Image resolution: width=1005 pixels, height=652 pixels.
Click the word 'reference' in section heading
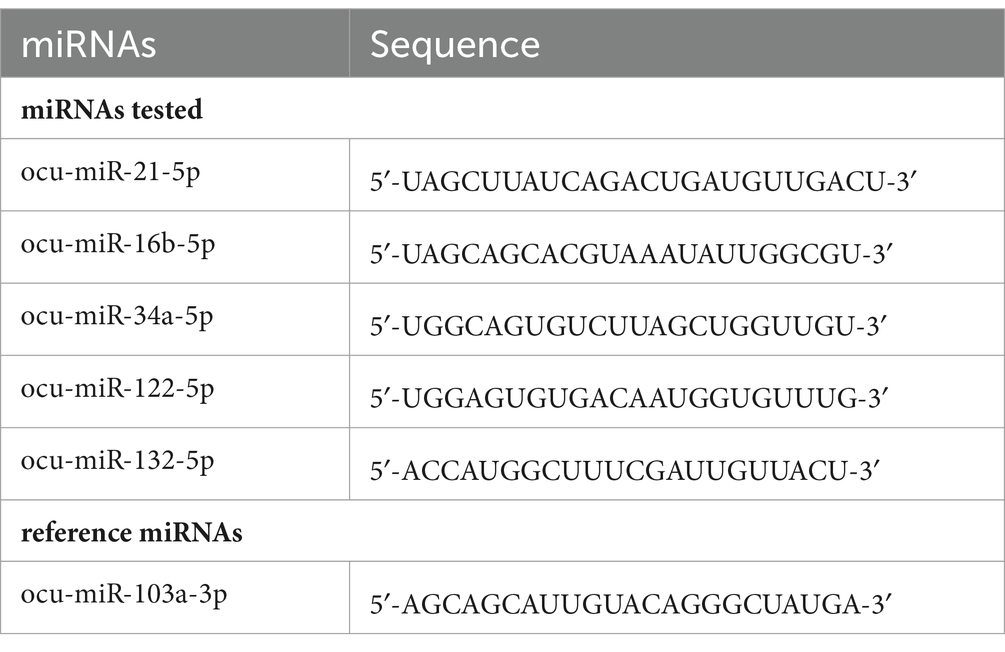(76, 533)
